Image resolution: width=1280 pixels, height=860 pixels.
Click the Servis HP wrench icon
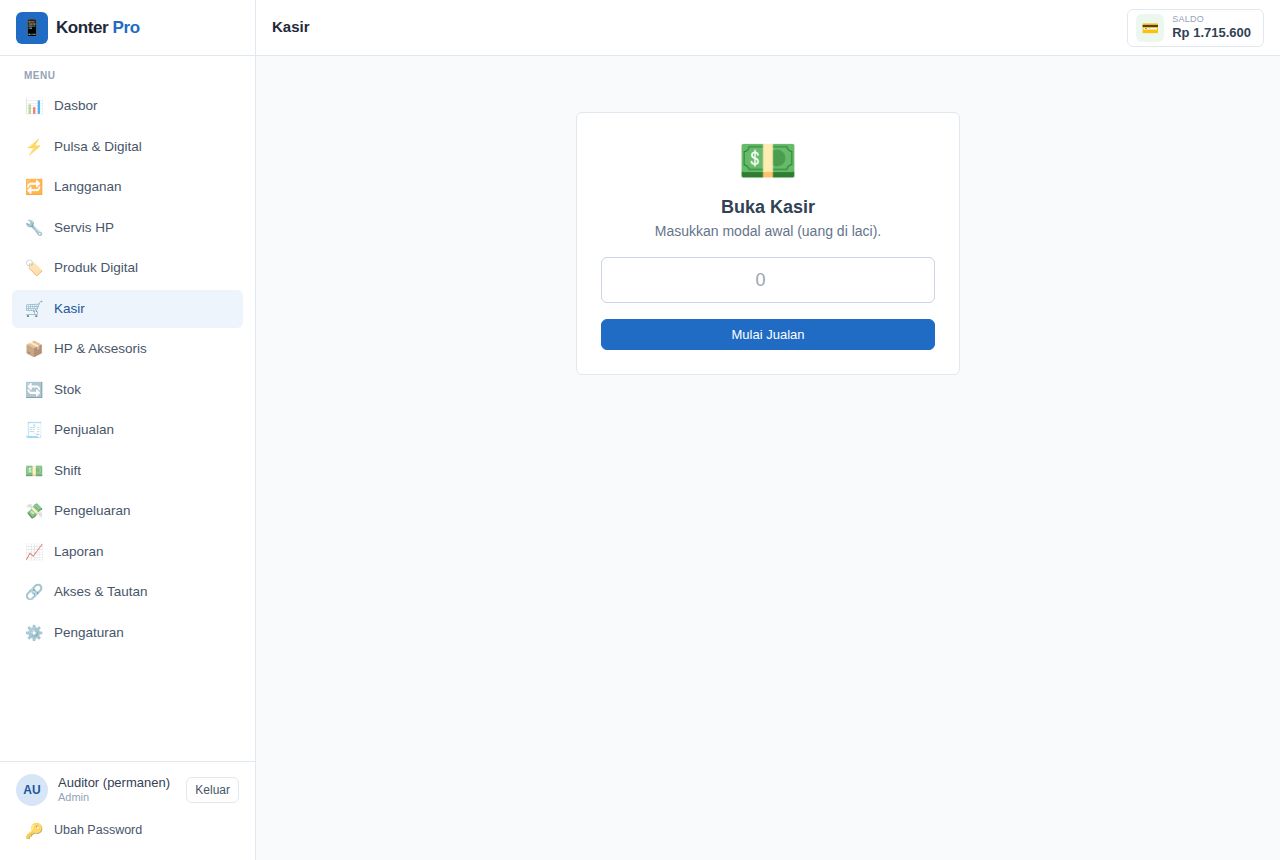(x=34, y=228)
